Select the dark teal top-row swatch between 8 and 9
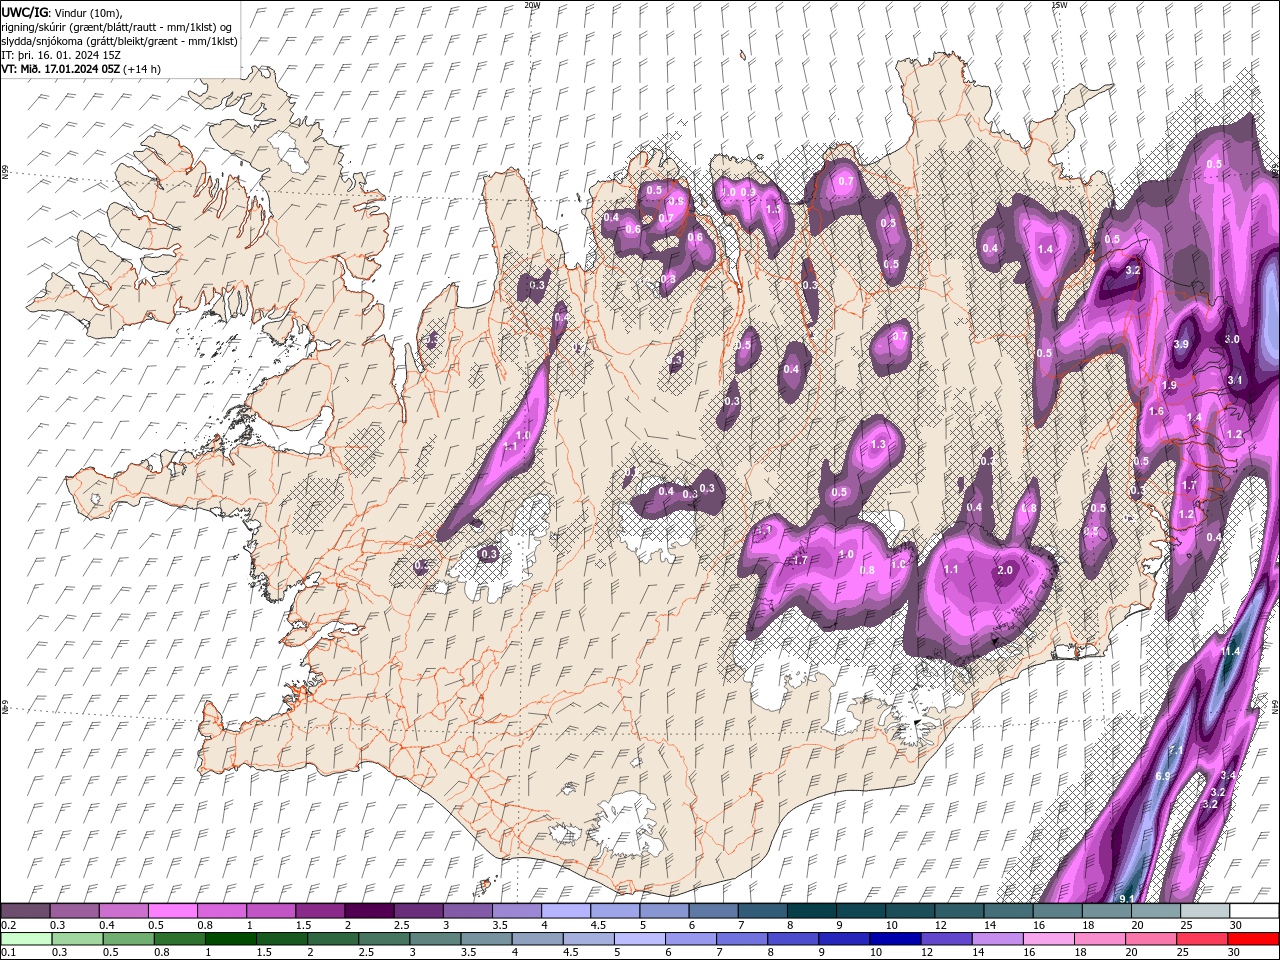 click(x=811, y=911)
